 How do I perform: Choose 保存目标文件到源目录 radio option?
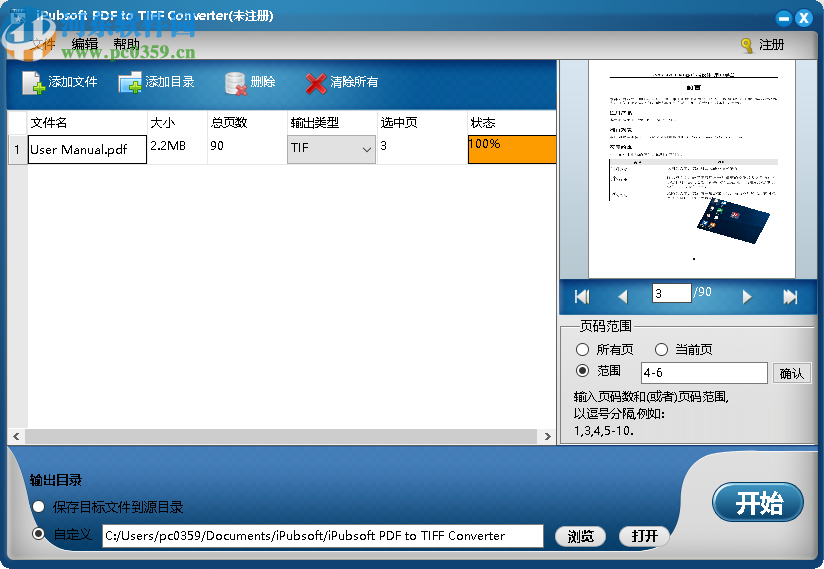click(x=38, y=507)
